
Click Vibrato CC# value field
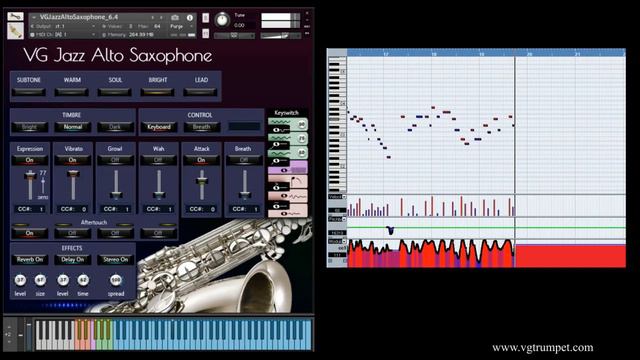[x=73, y=209]
